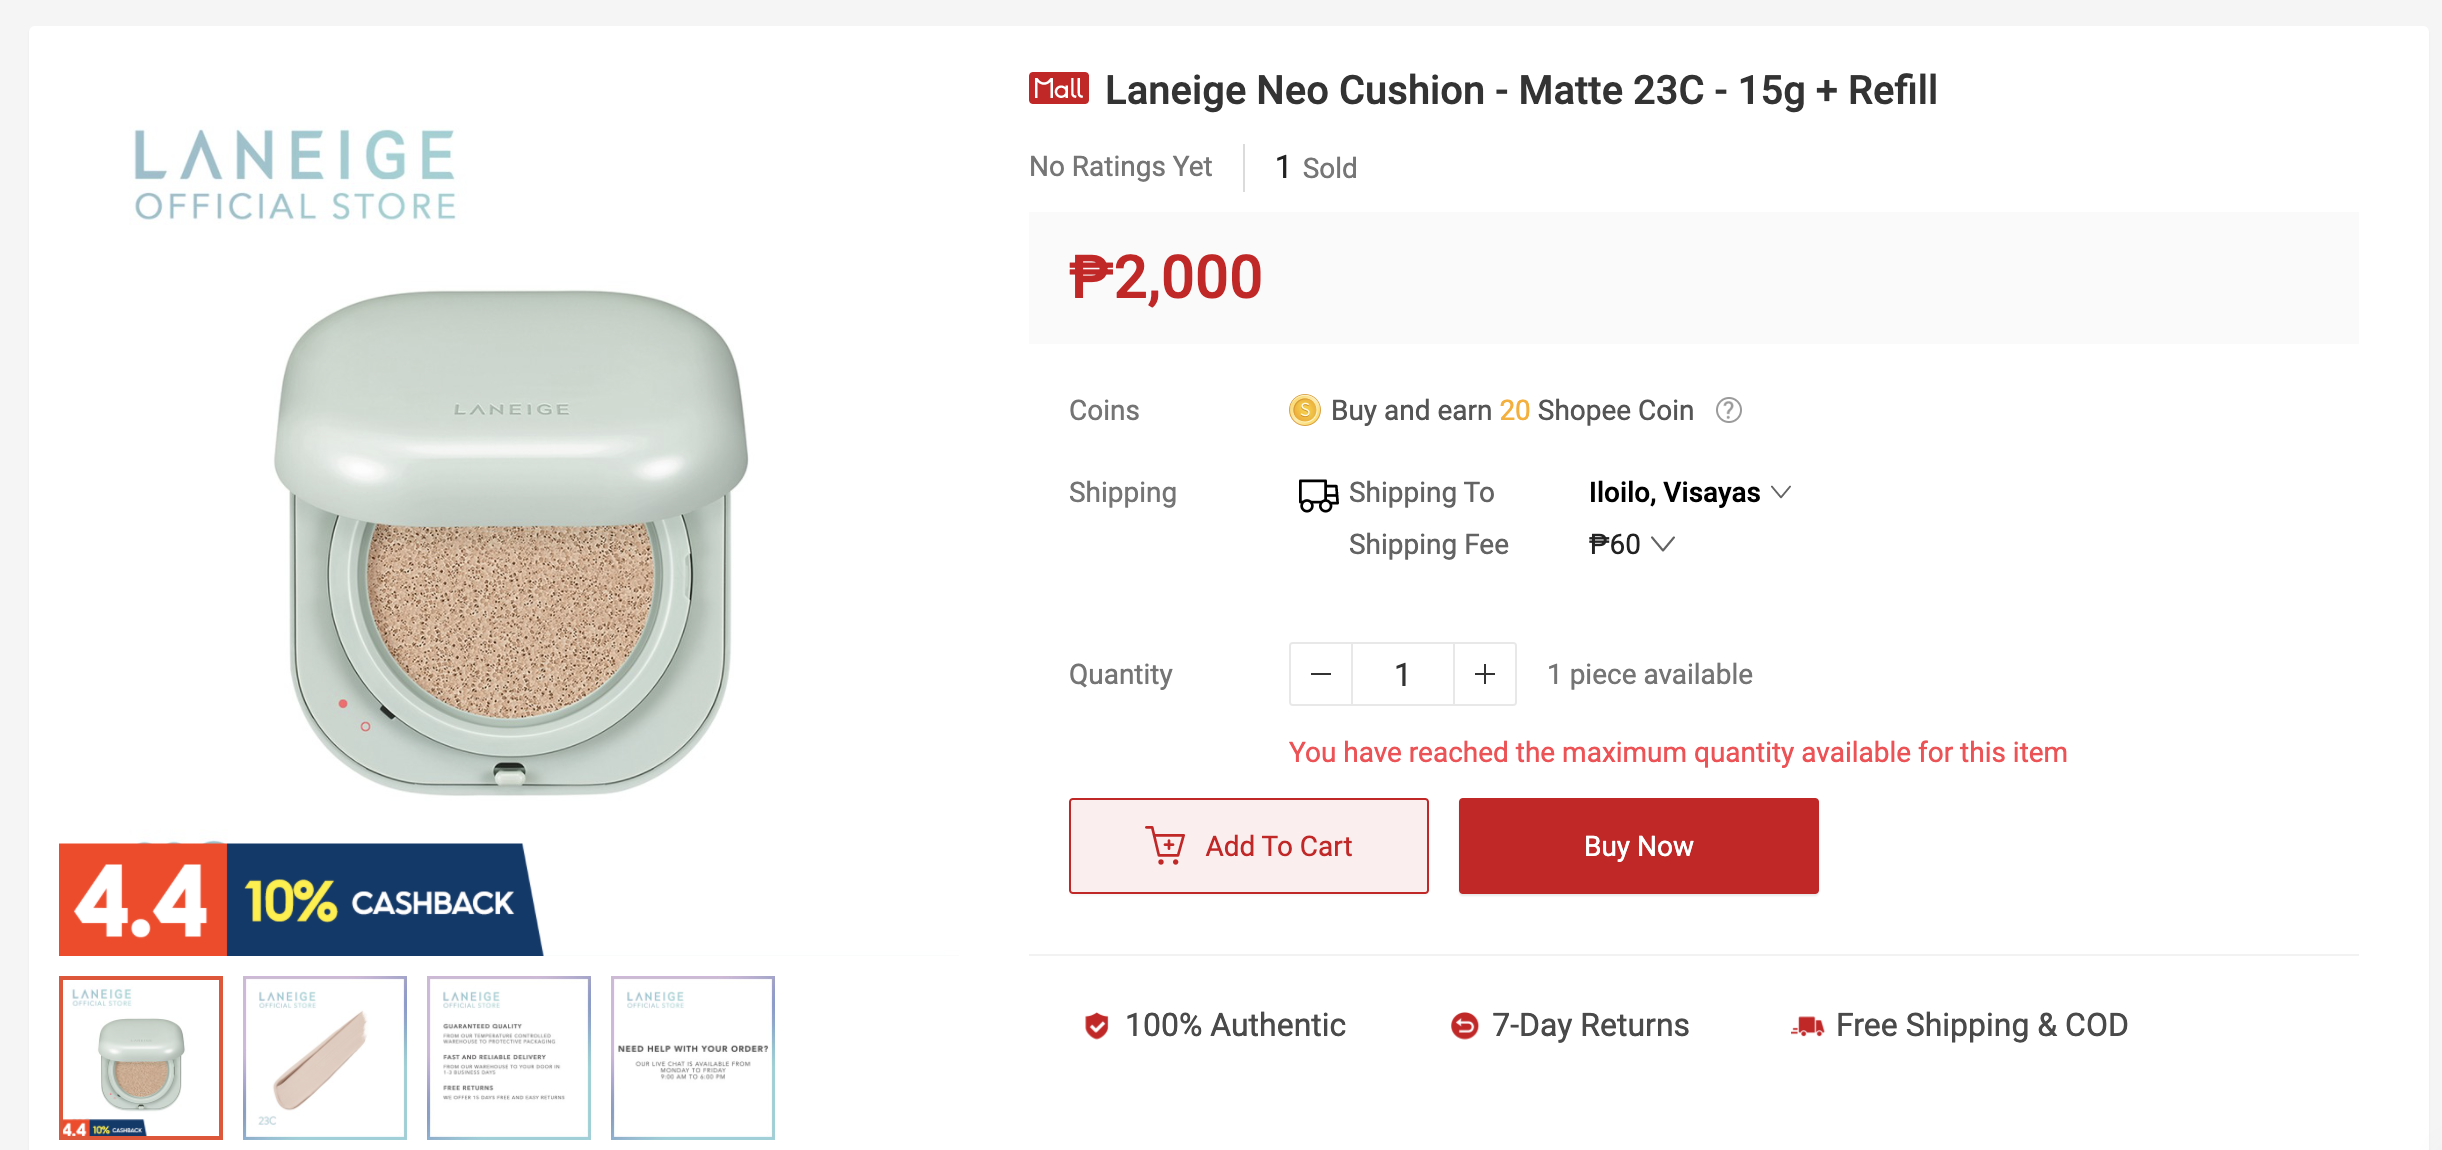Viewport: 2442px width, 1150px height.
Task: Click the Free Shipping & COD truck icon
Action: click(x=1806, y=1024)
